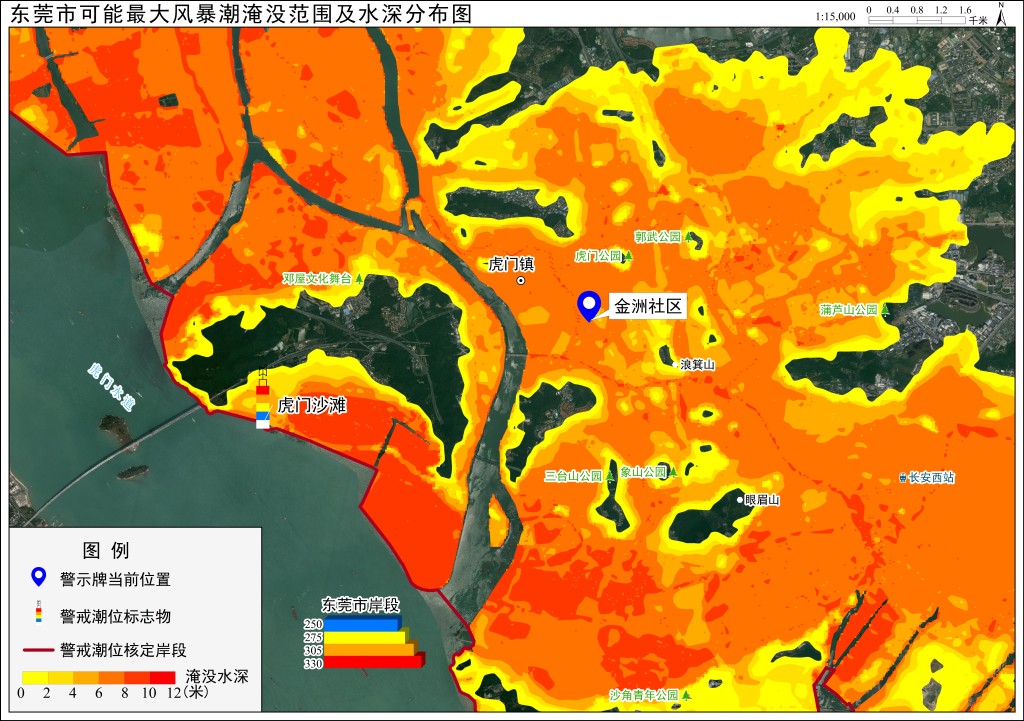Click the 金洲社区 label box
Screen dimensions: 1024x721
tap(648, 306)
